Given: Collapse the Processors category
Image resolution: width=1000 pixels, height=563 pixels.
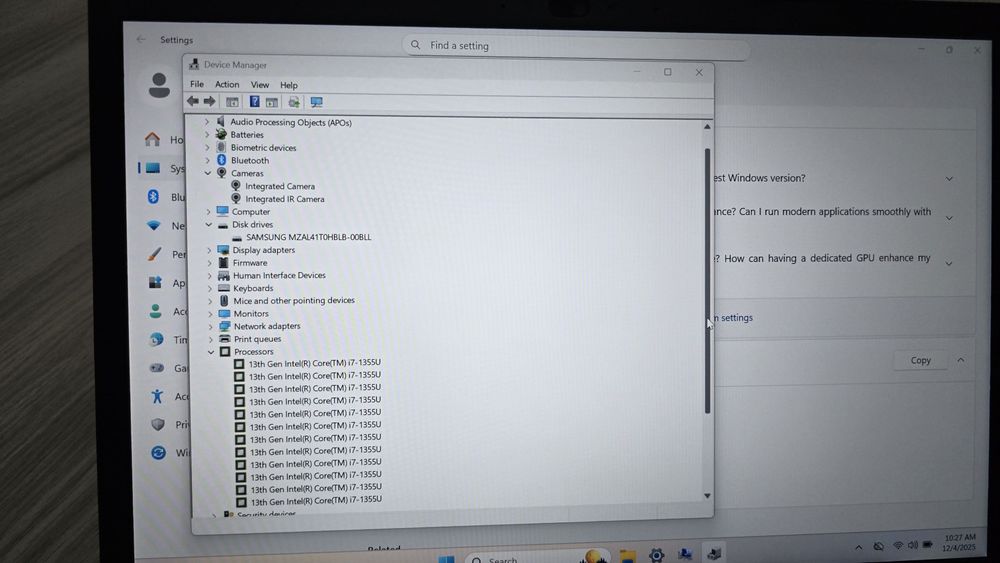Looking at the screenshot, I should pyautogui.click(x=211, y=351).
